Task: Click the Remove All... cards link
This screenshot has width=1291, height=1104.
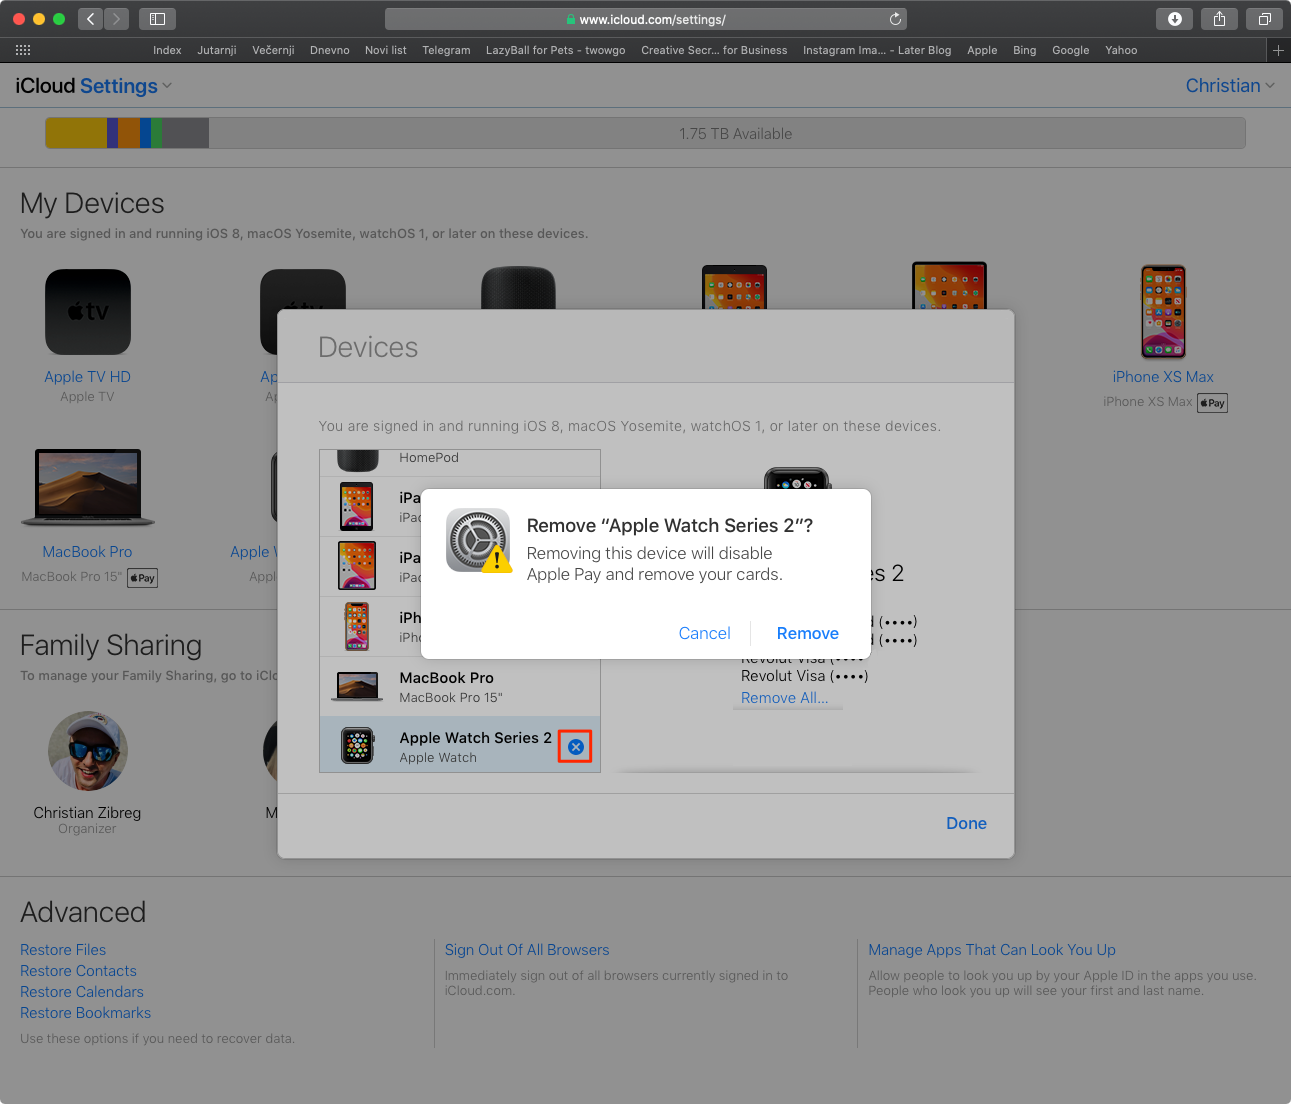Action: click(784, 698)
